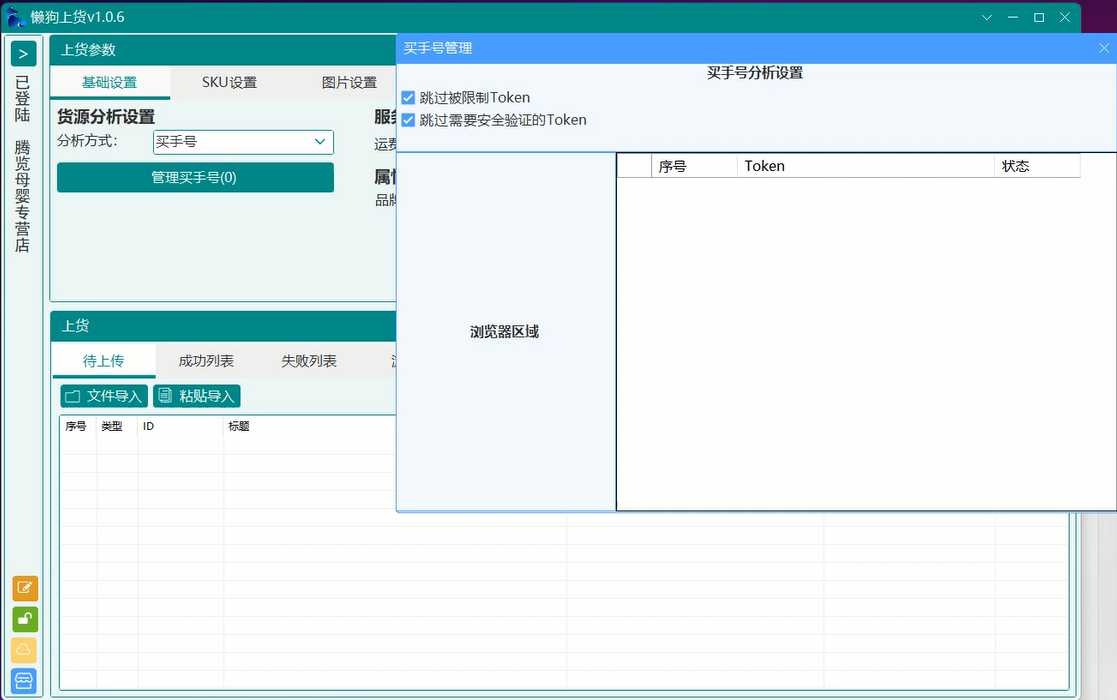The image size is (1117, 700).
Task: Click the 状态 column header in token table
Action: click(1037, 166)
